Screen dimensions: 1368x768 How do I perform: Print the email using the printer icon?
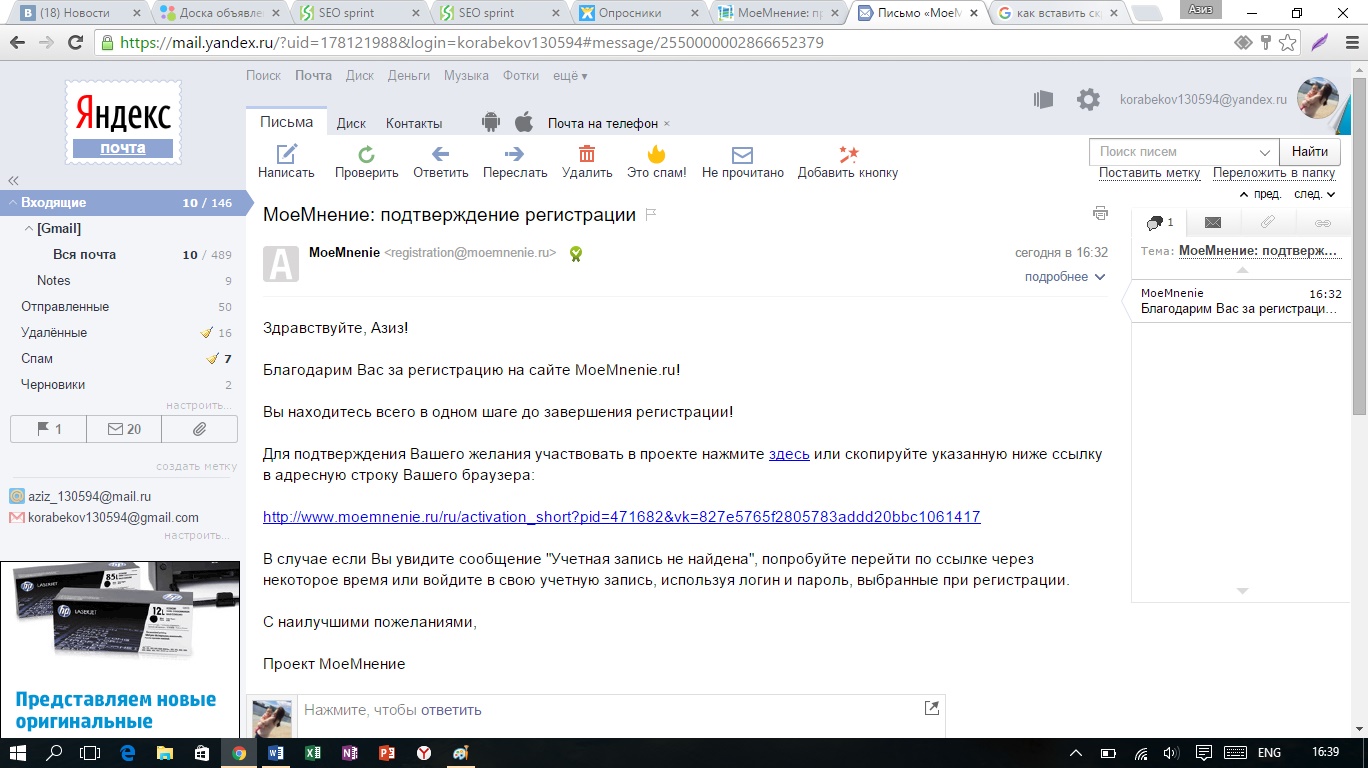click(x=1100, y=213)
